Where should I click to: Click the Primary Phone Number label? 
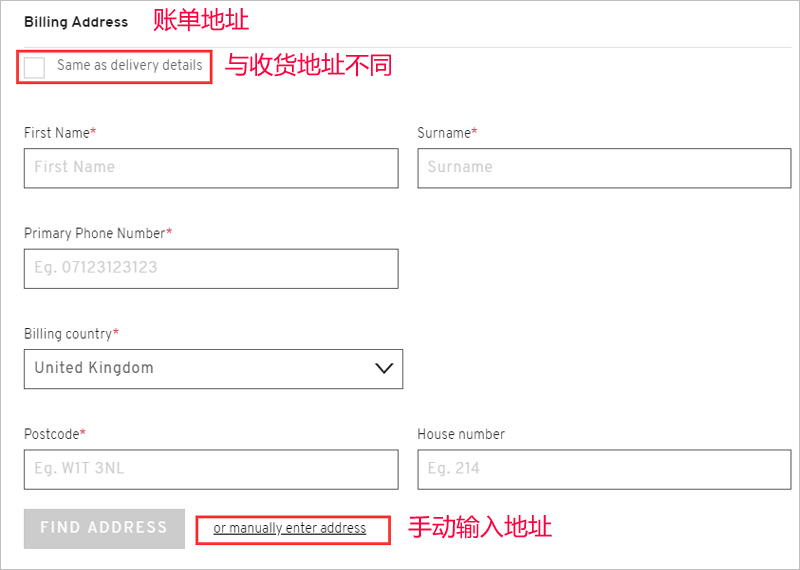pyautogui.click(x=98, y=233)
